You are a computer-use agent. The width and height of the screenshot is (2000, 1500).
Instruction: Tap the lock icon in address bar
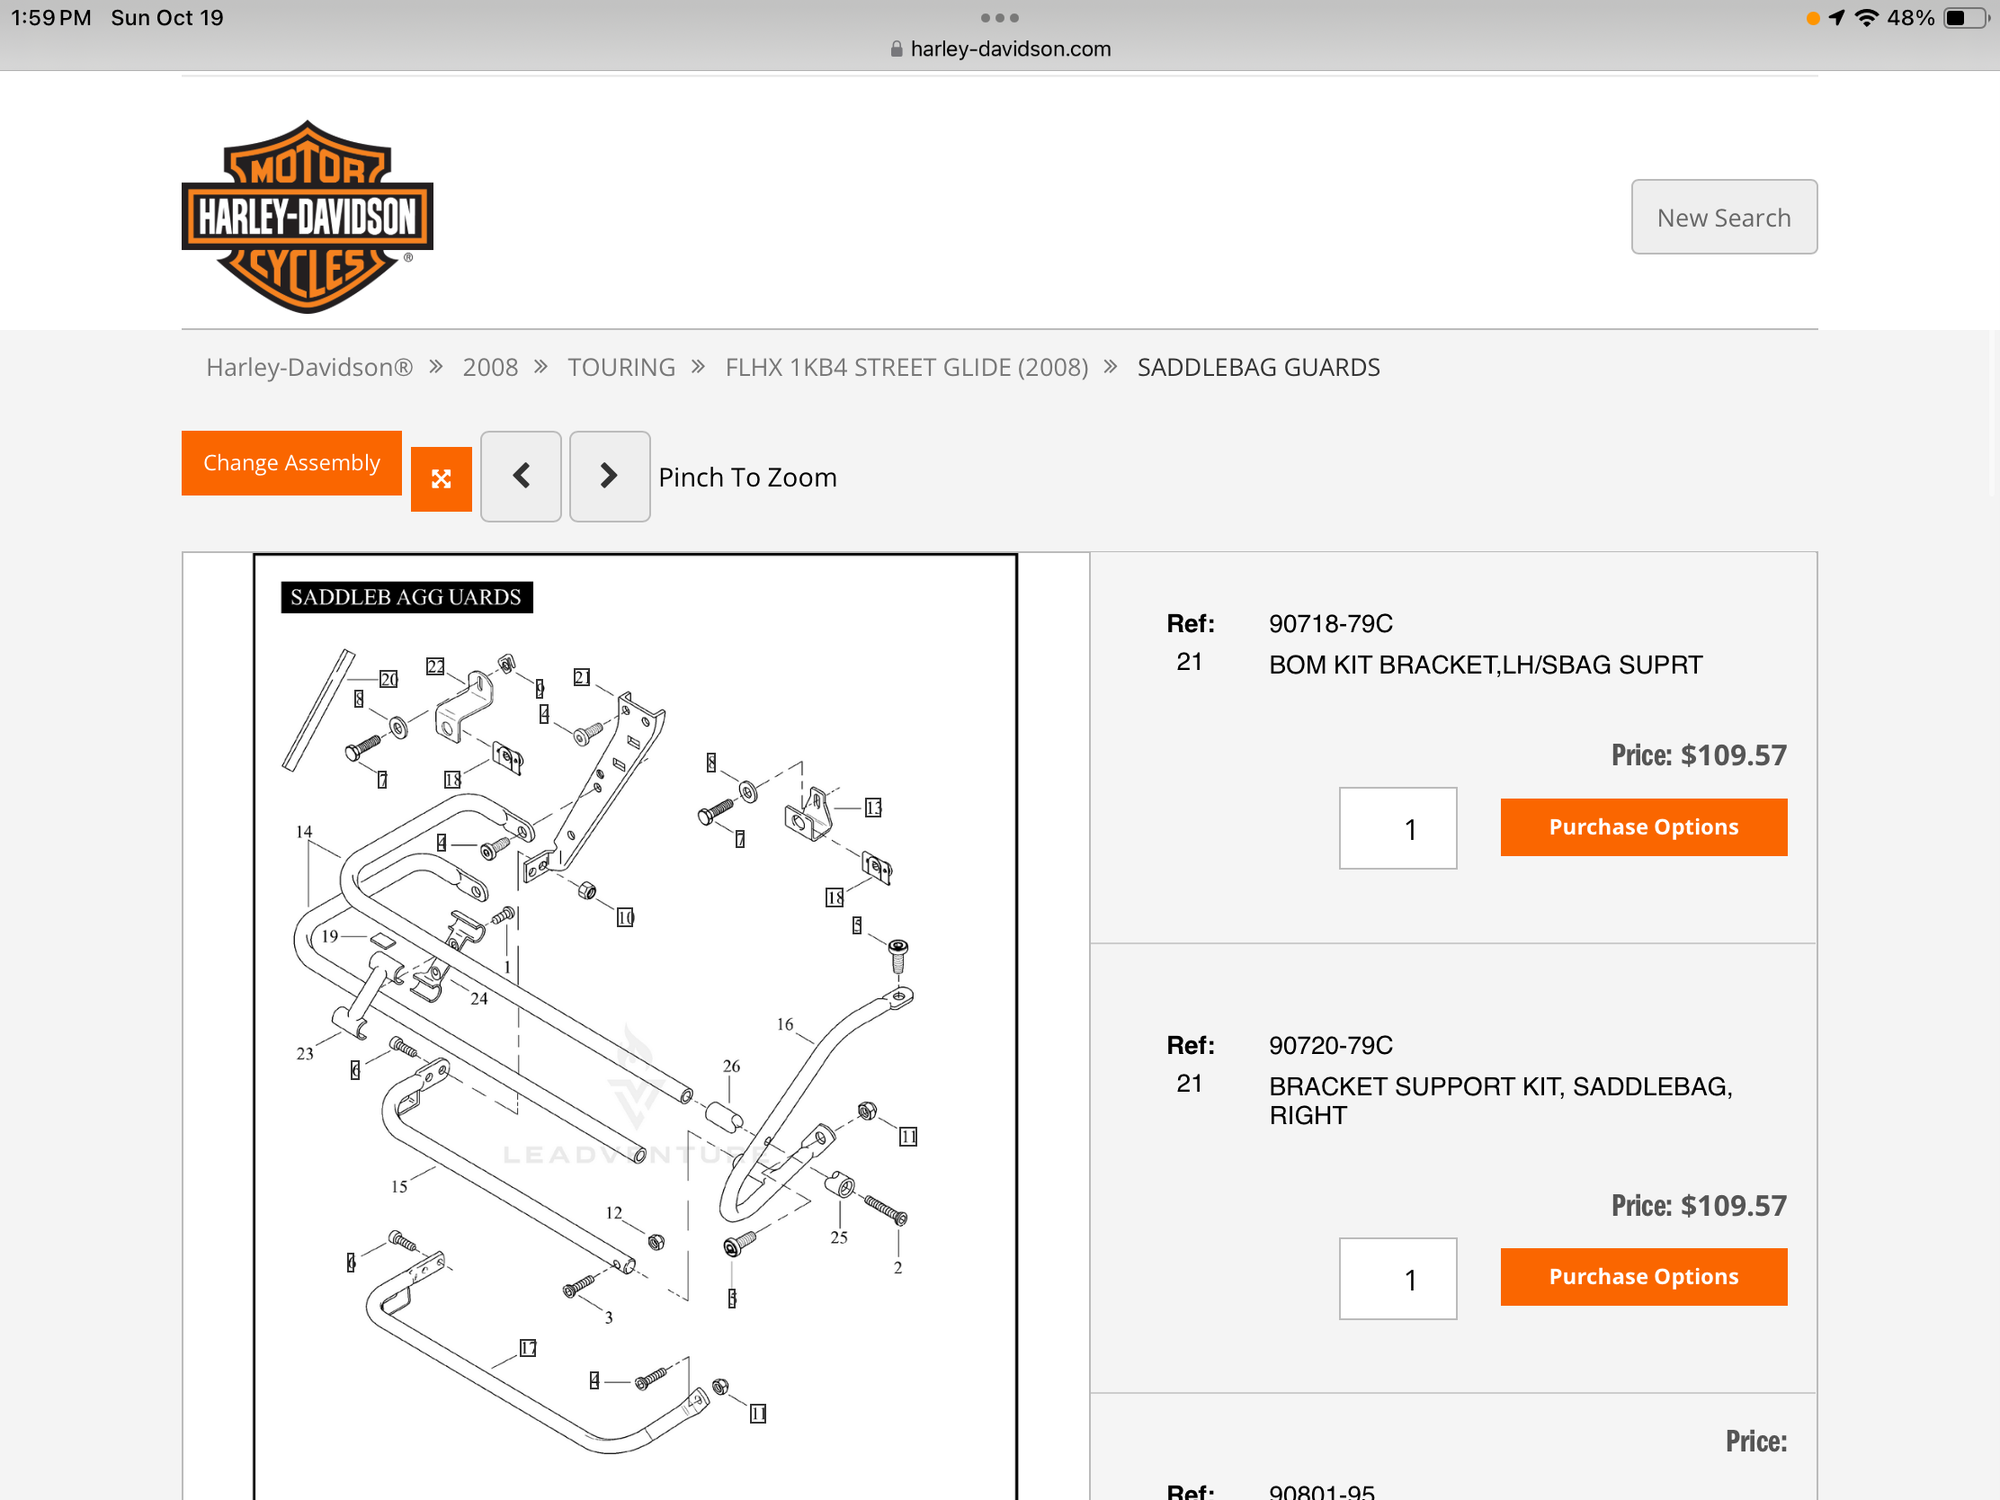(896, 49)
